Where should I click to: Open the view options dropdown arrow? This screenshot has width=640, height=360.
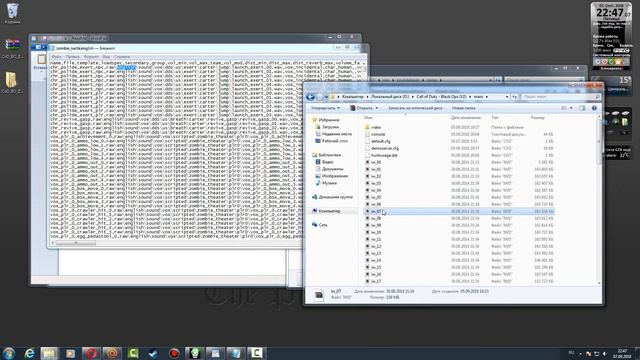571,108
